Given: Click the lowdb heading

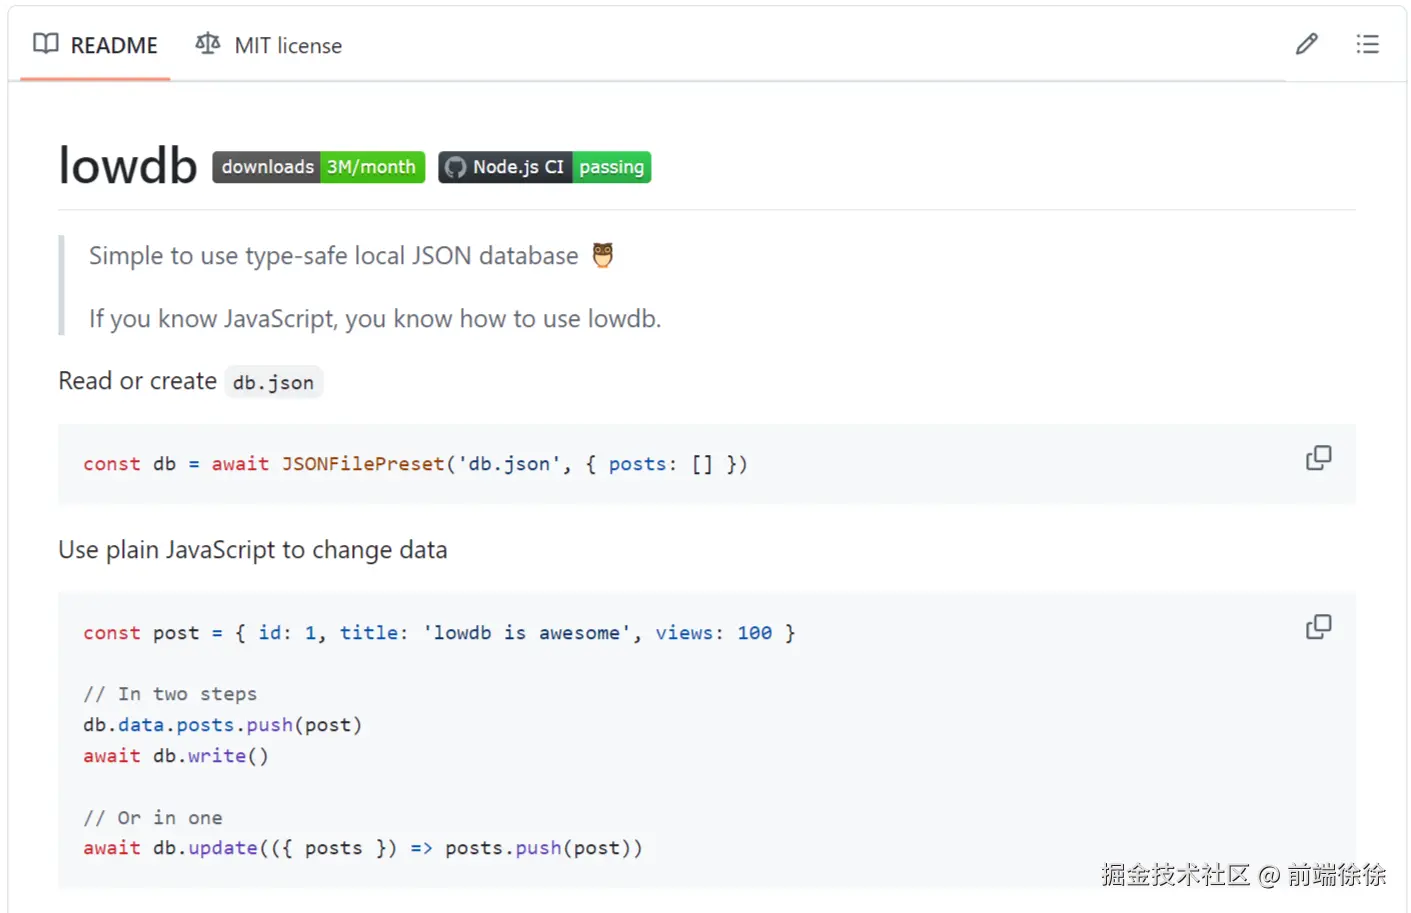Looking at the screenshot, I should pyautogui.click(x=128, y=165).
